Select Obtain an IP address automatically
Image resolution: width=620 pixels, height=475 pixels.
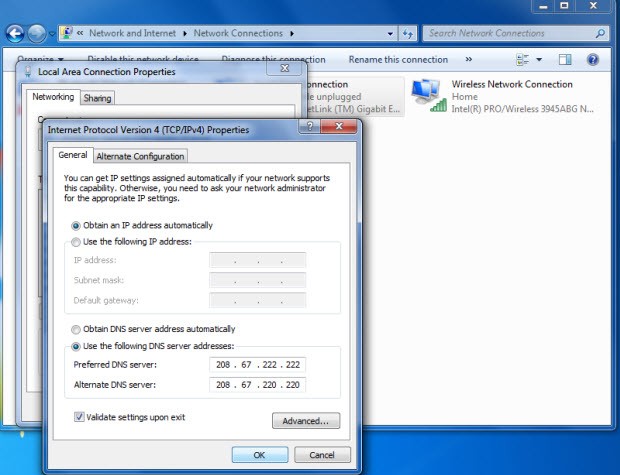(x=76, y=226)
